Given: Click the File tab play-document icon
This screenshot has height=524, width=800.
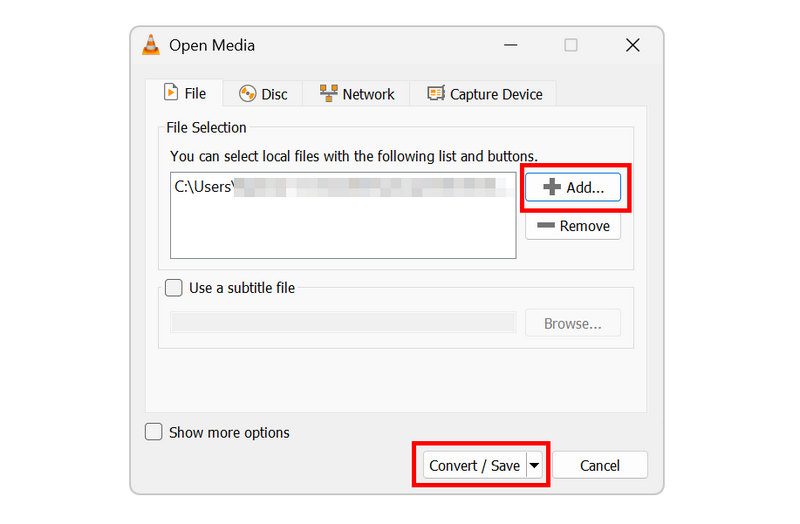Looking at the screenshot, I should coord(171,92).
